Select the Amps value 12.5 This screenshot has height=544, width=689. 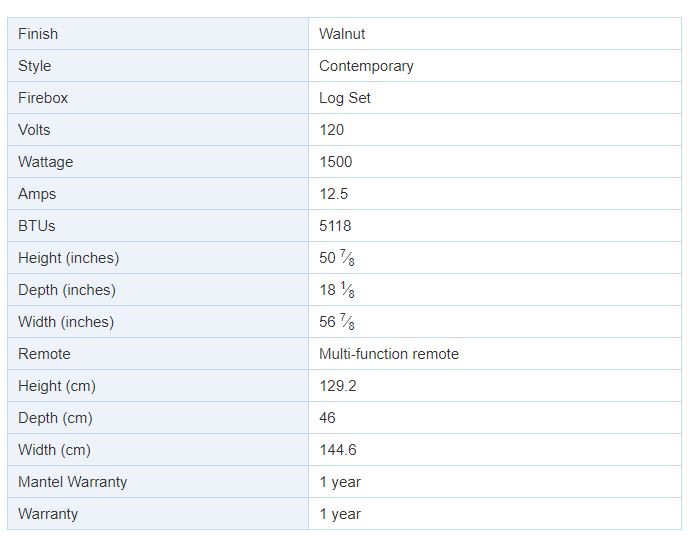coord(334,194)
